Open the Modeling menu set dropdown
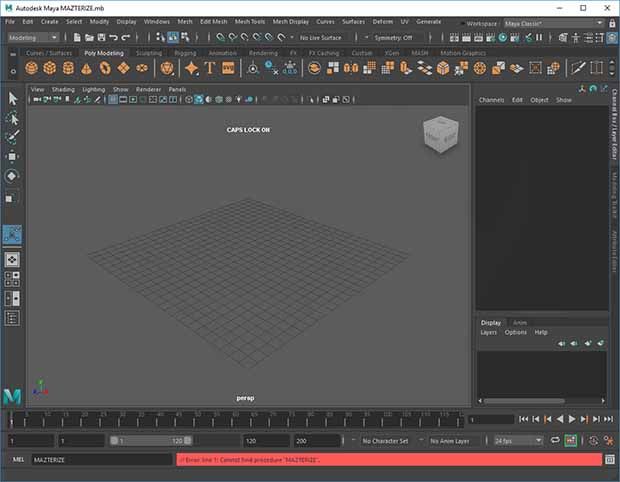This screenshot has width=620, height=482. [x=33, y=38]
